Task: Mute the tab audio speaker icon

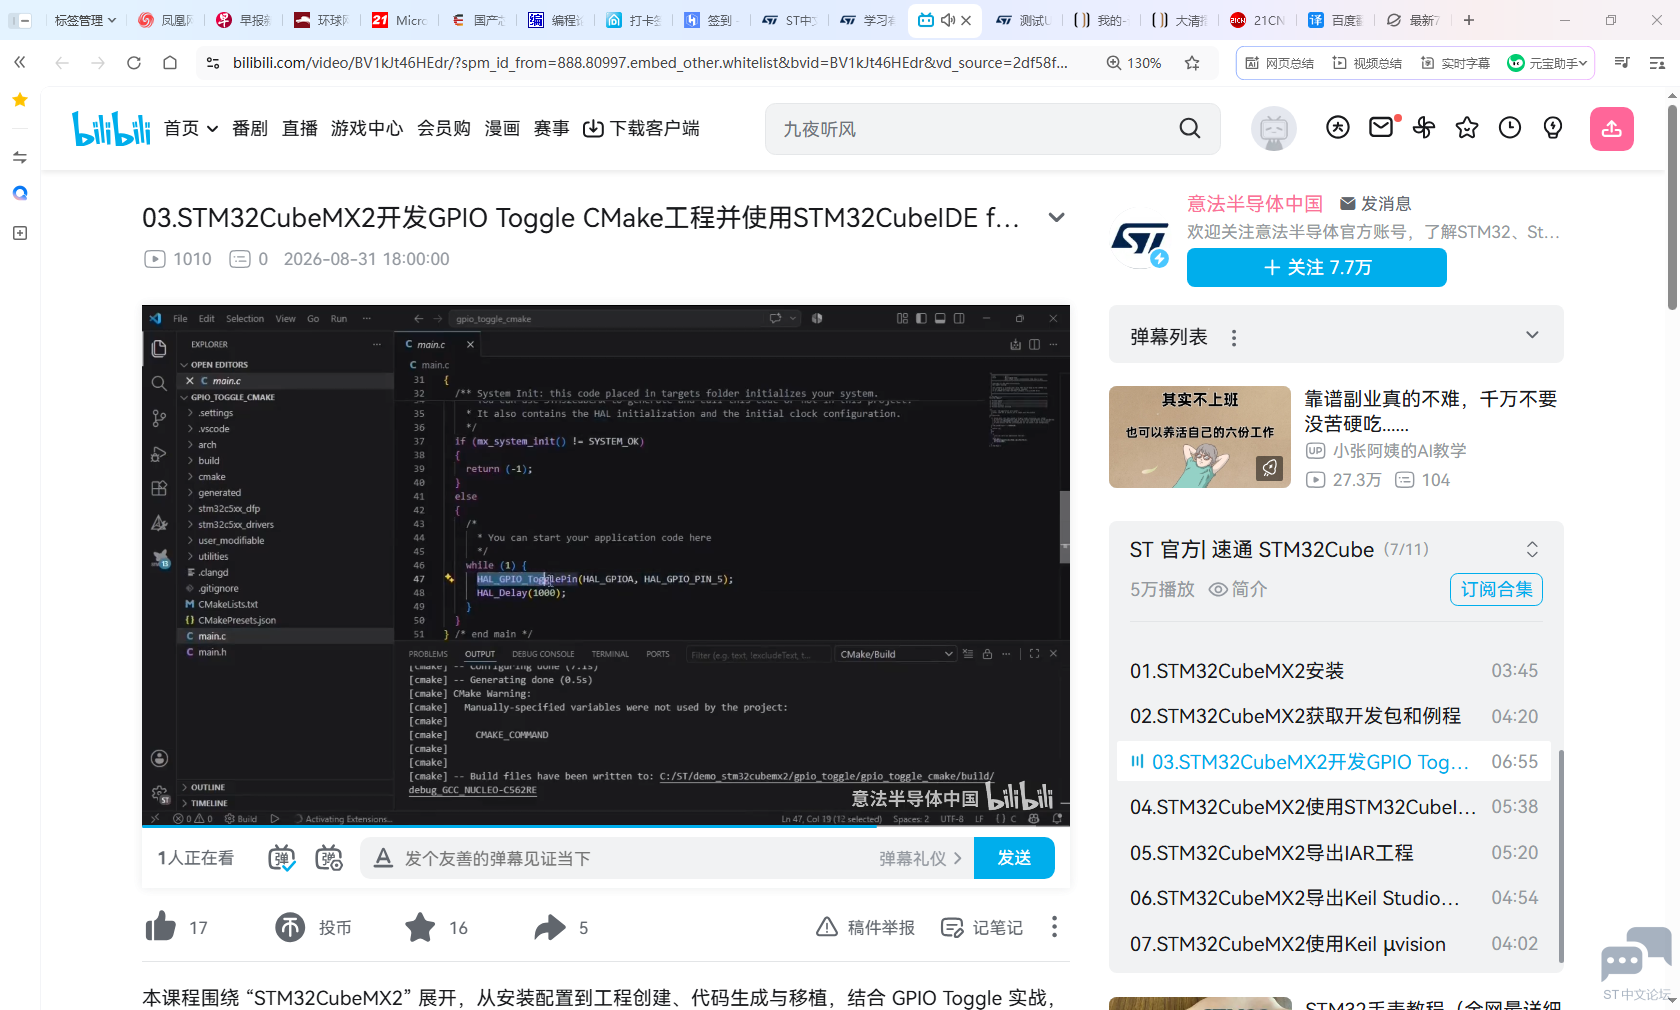Action: tap(947, 20)
